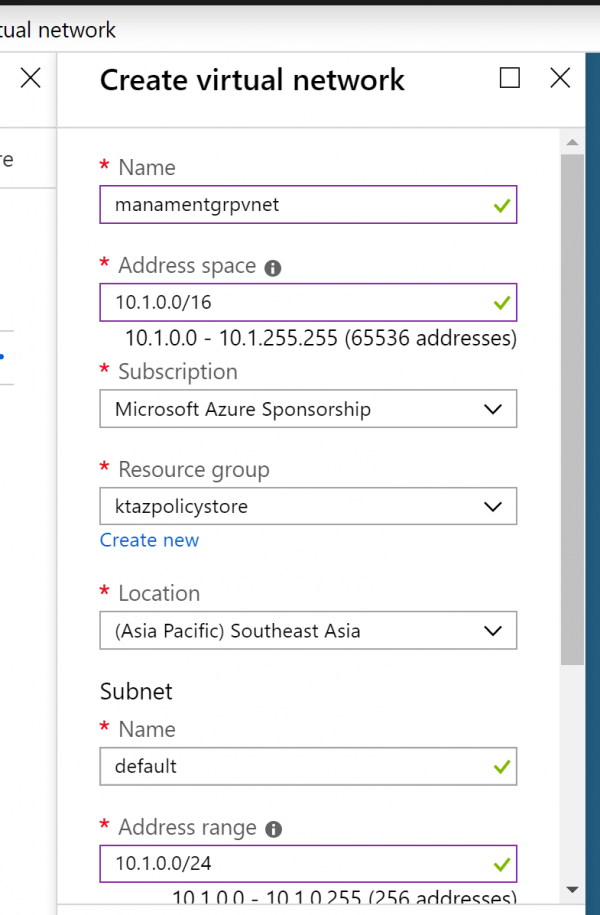This screenshot has height=915, width=600.
Task: Click the validation checkmark beside 10.1.0.0/24
Action: pos(501,863)
